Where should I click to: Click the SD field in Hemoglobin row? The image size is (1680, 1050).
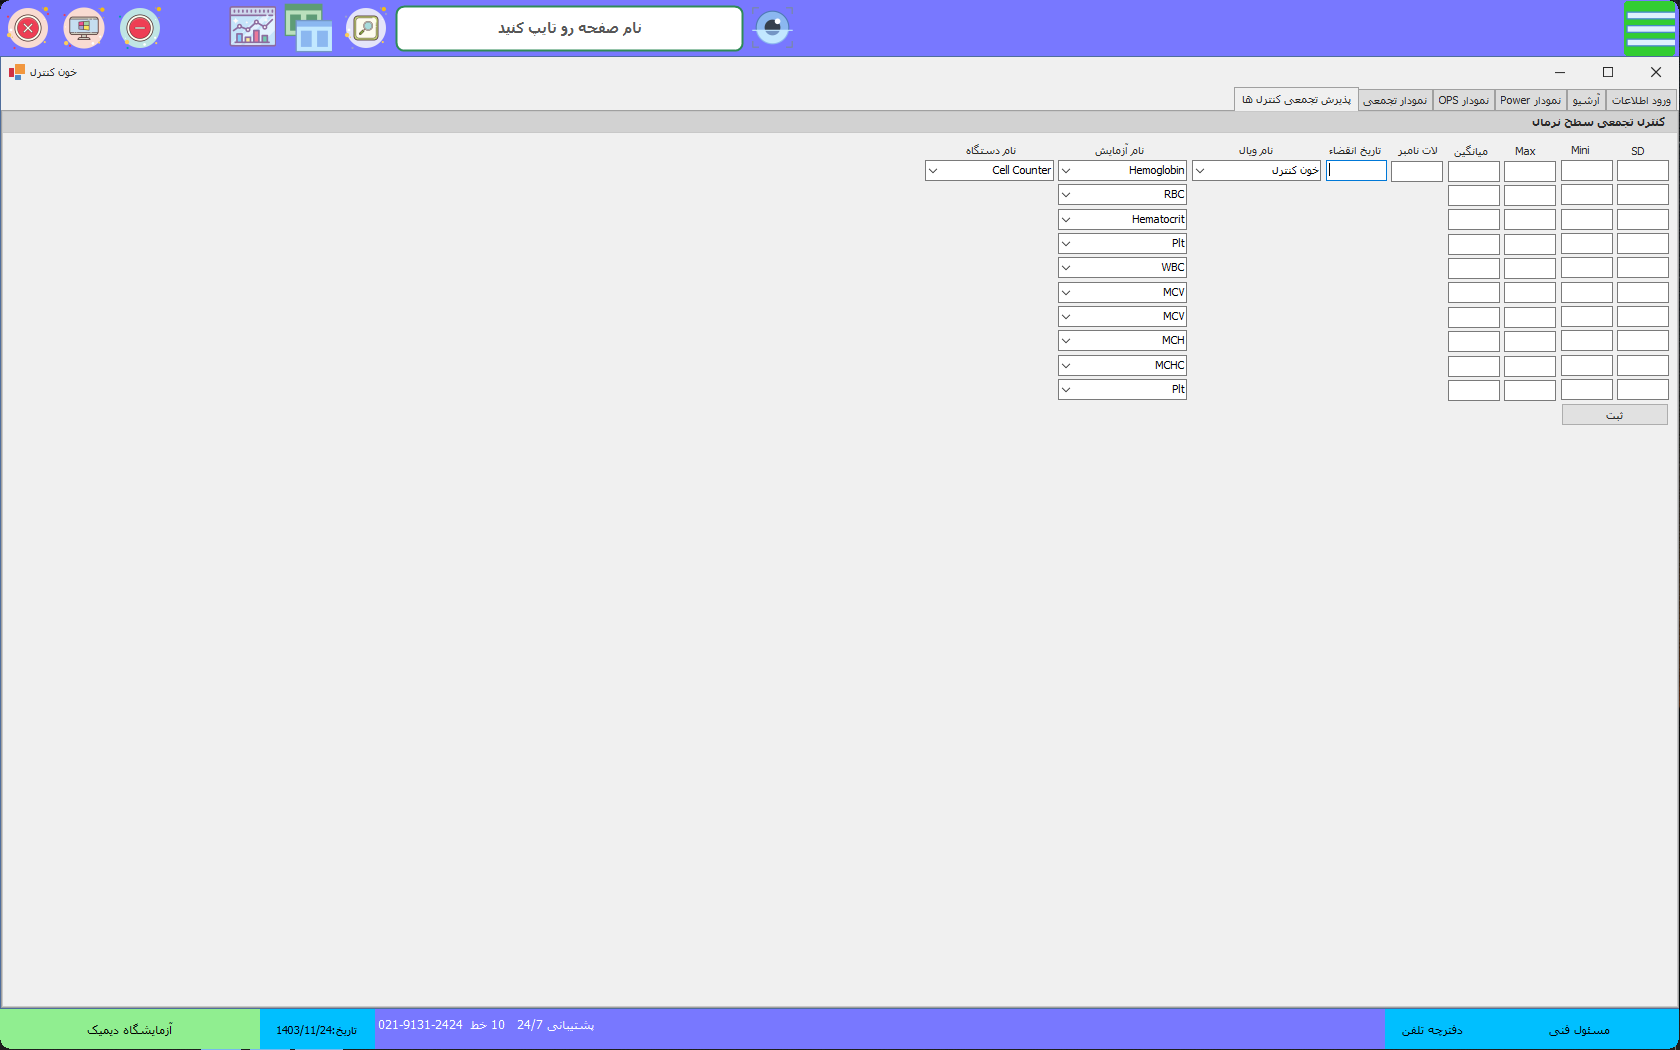click(1643, 171)
